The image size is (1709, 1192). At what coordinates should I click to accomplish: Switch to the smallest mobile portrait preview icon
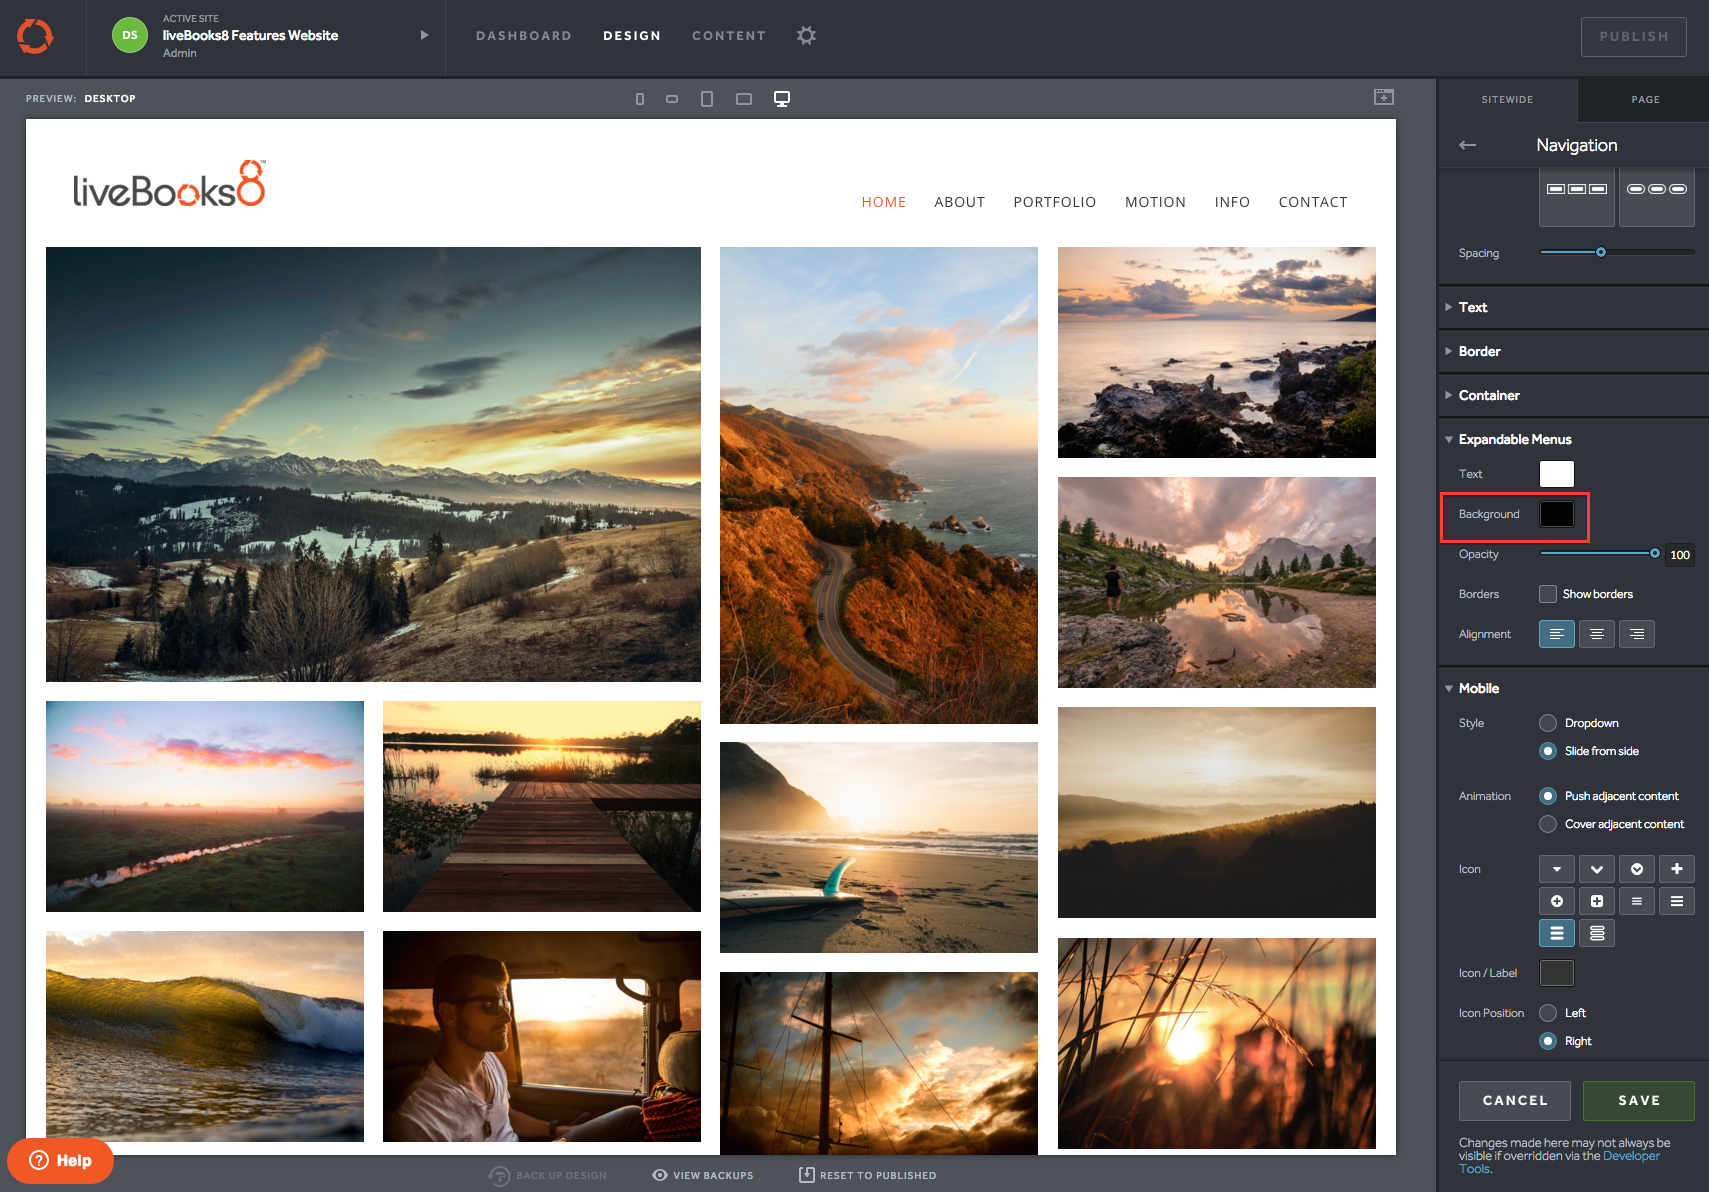(640, 99)
